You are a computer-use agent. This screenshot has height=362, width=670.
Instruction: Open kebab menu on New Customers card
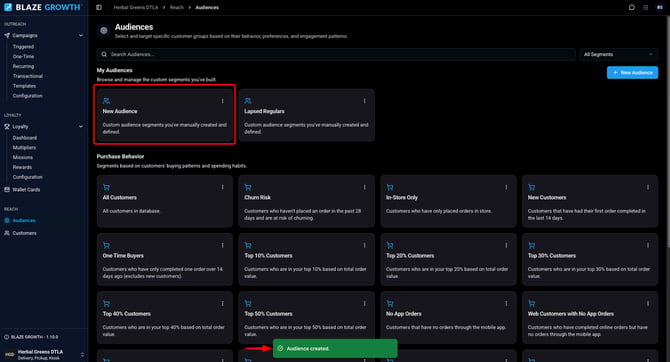(x=648, y=187)
